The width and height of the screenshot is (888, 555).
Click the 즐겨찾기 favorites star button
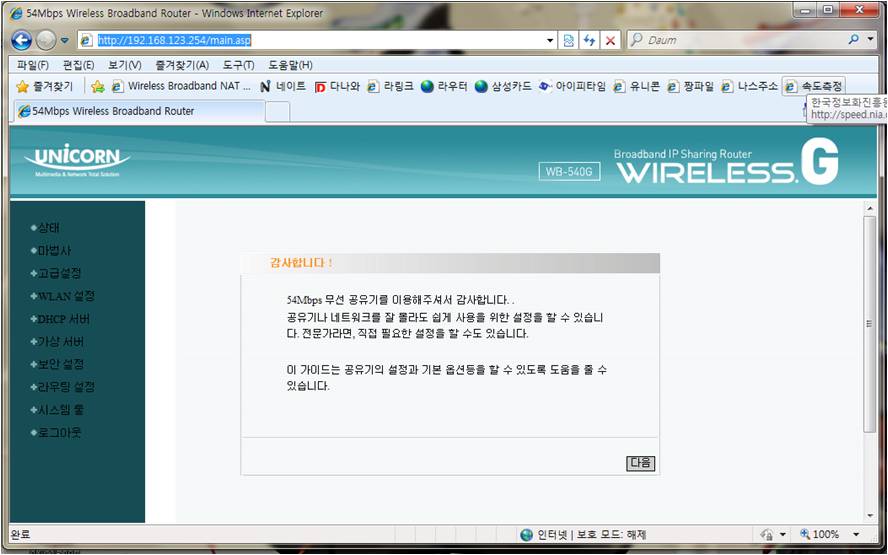pos(45,87)
